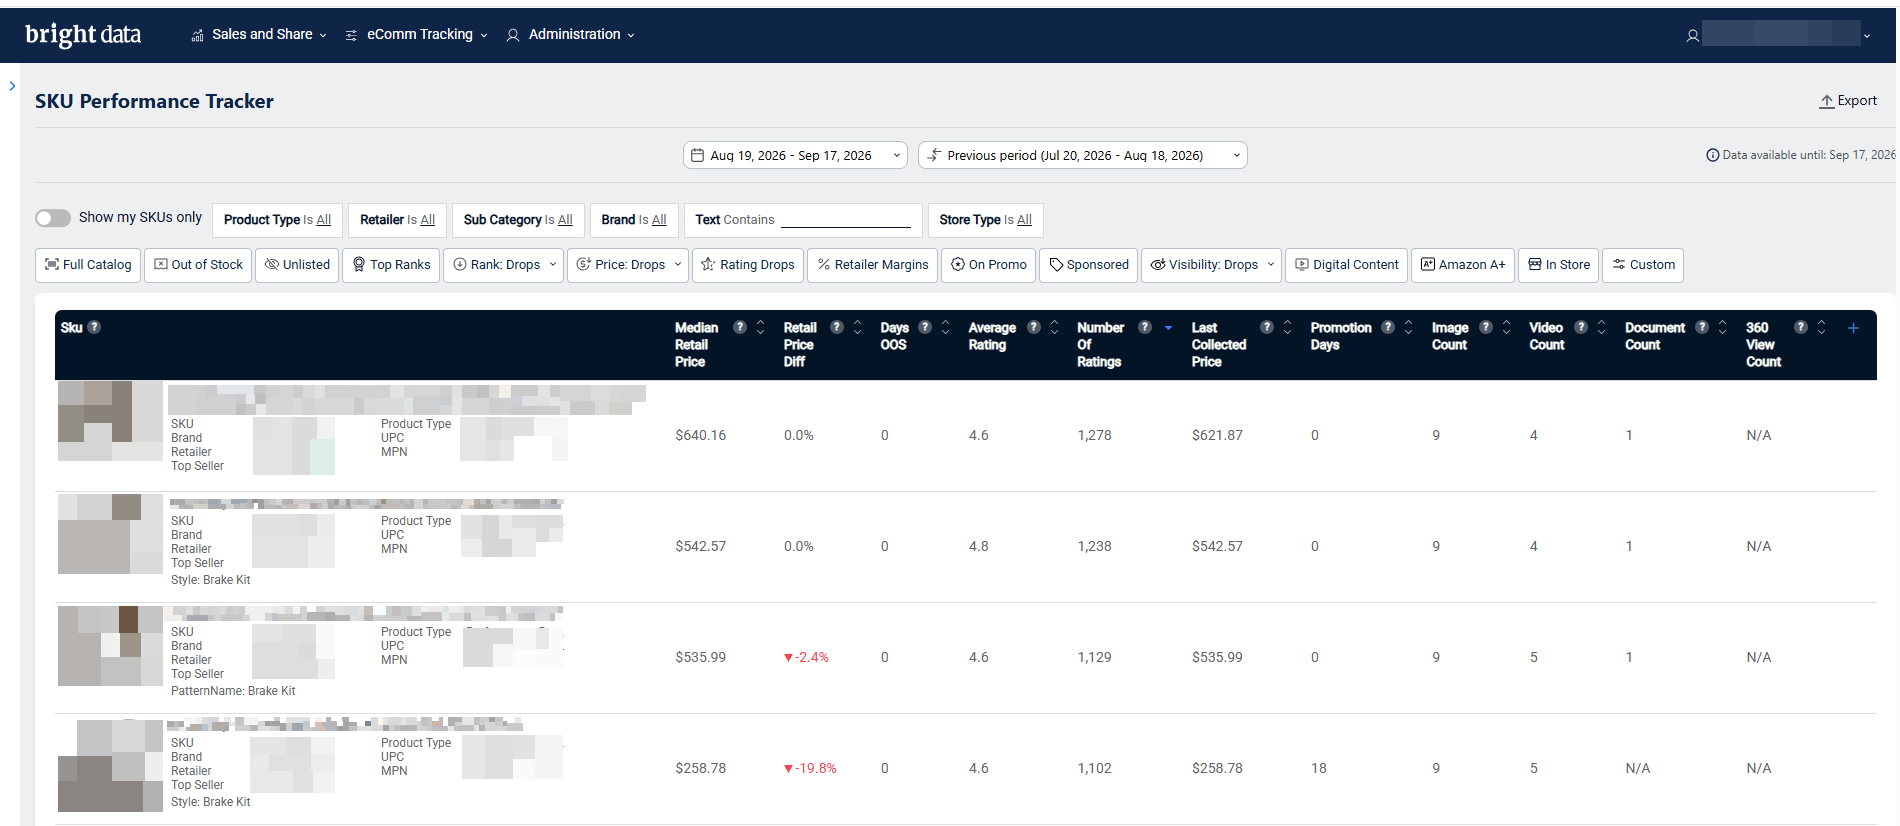Viewport: 1900px width, 826px height.
Task: Sort by 360 View Count
Action: click(x=1821, y=327)
